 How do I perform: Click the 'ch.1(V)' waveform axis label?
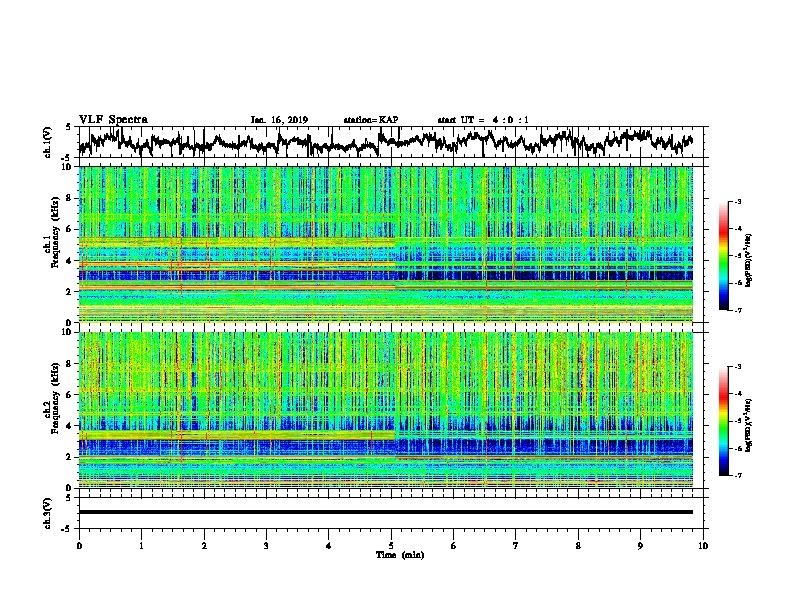(47, 142)
